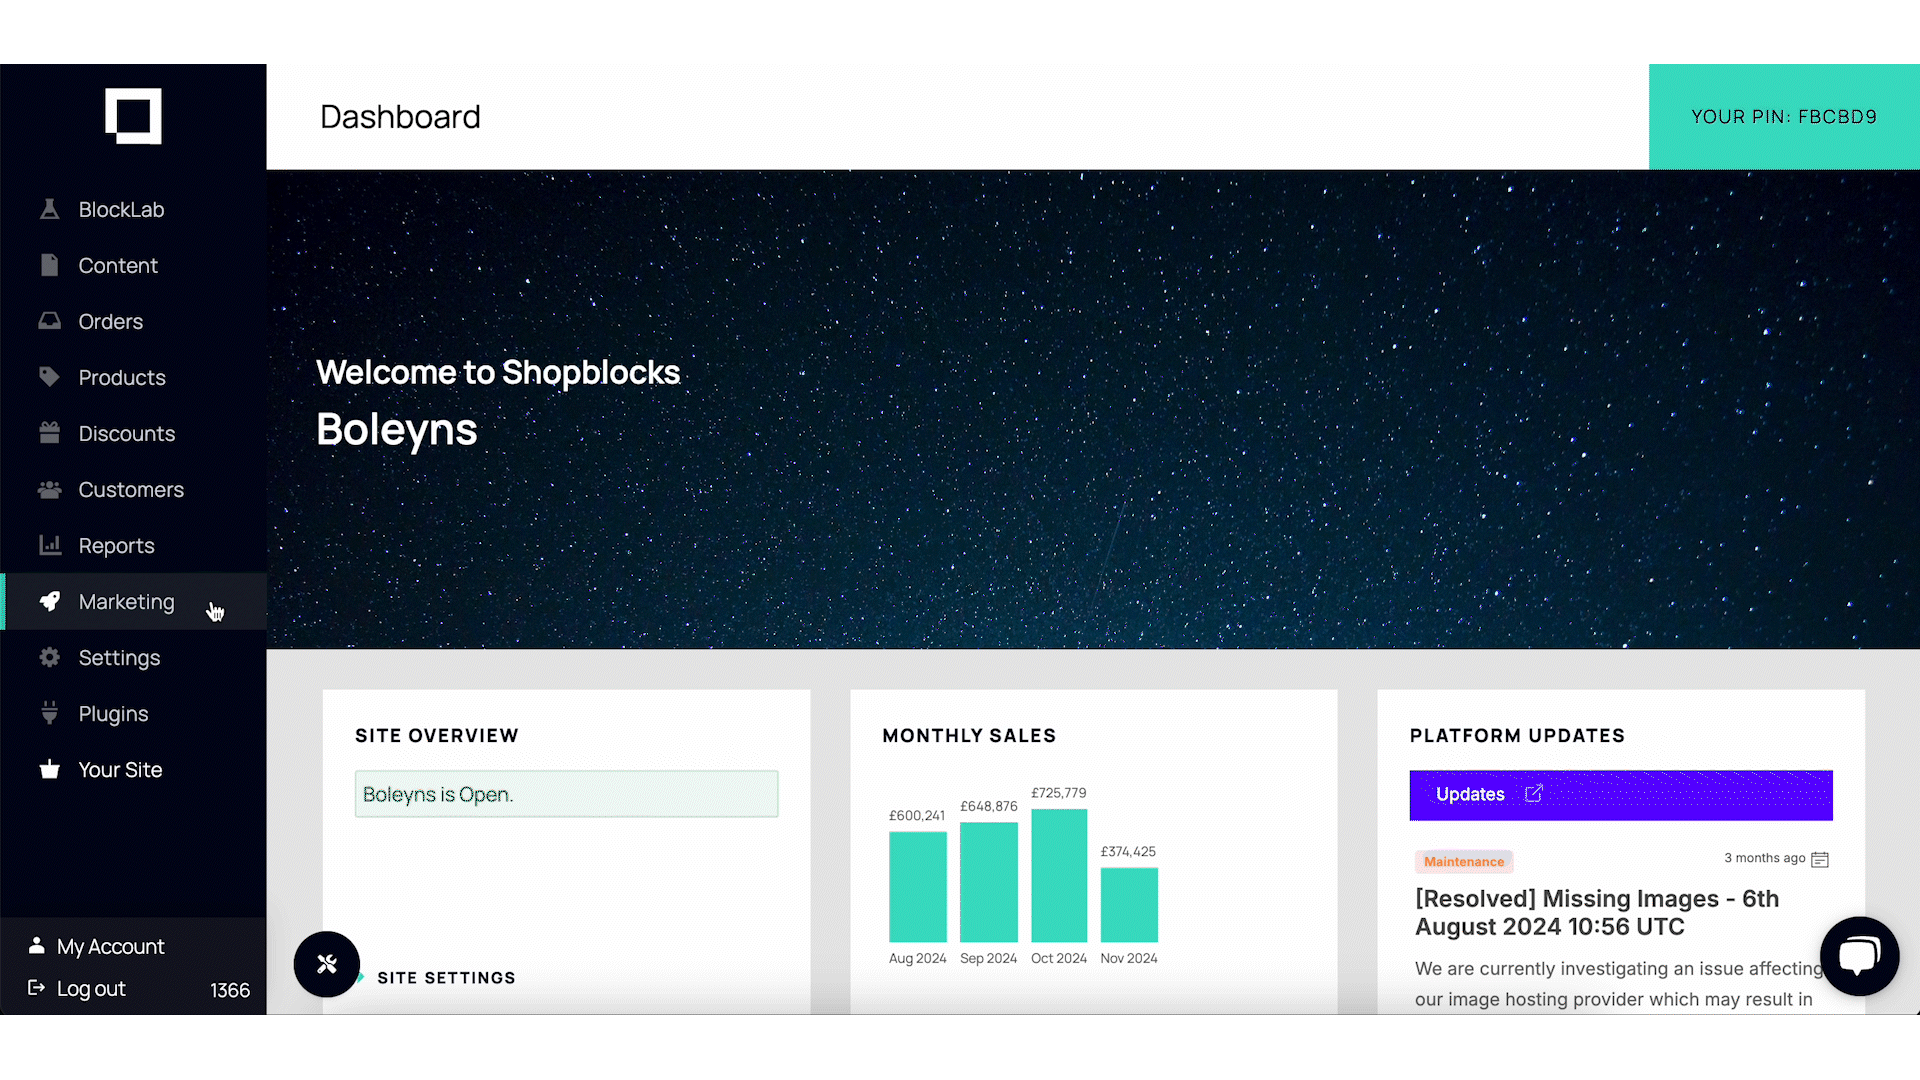1920x1080 pixels.
Task: Click the Your Site hand icon
Action: [50, 769]
